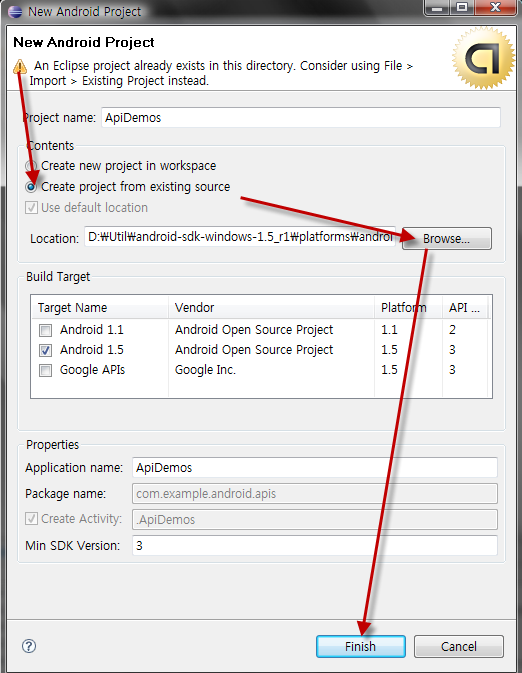This screenshot has height=673, width=522.
Task: Click the Google APIs target name
Action: (x=92, y=370)
